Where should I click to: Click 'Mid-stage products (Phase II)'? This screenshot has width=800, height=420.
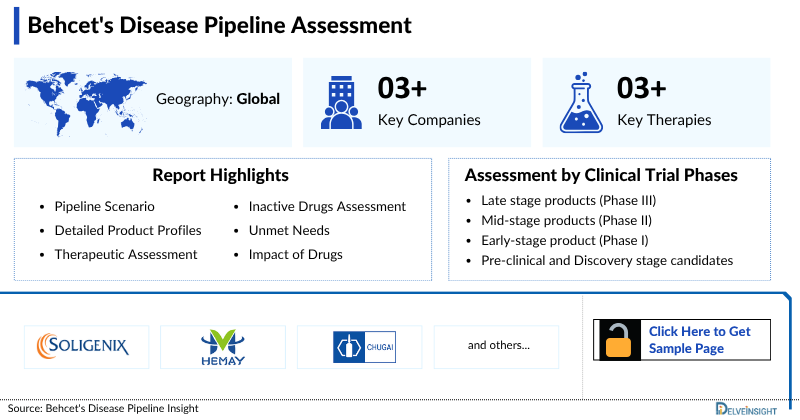pos(566,220)
